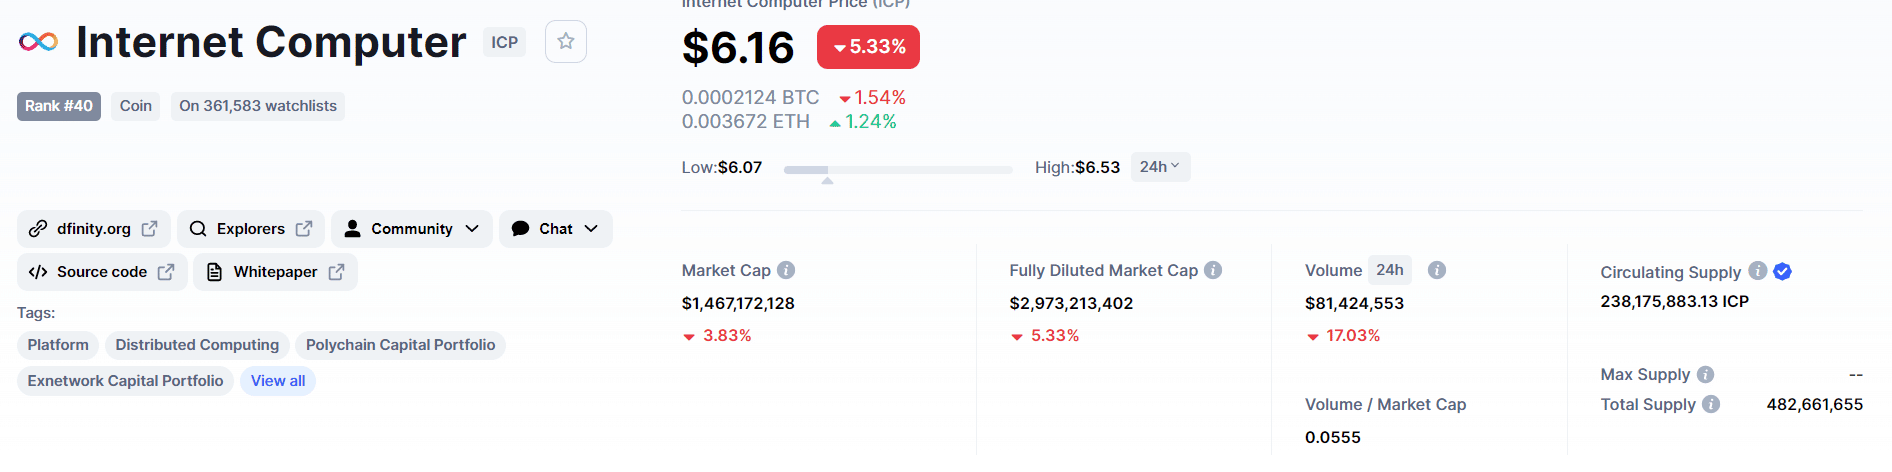Select the Distributed Computing tag
The height and width of the screenshot is (472, 1892).
(x=197, y=345)
